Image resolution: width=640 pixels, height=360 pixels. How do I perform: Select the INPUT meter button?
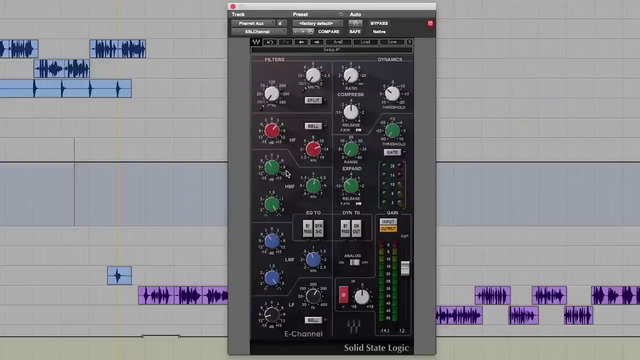(388, 222)
